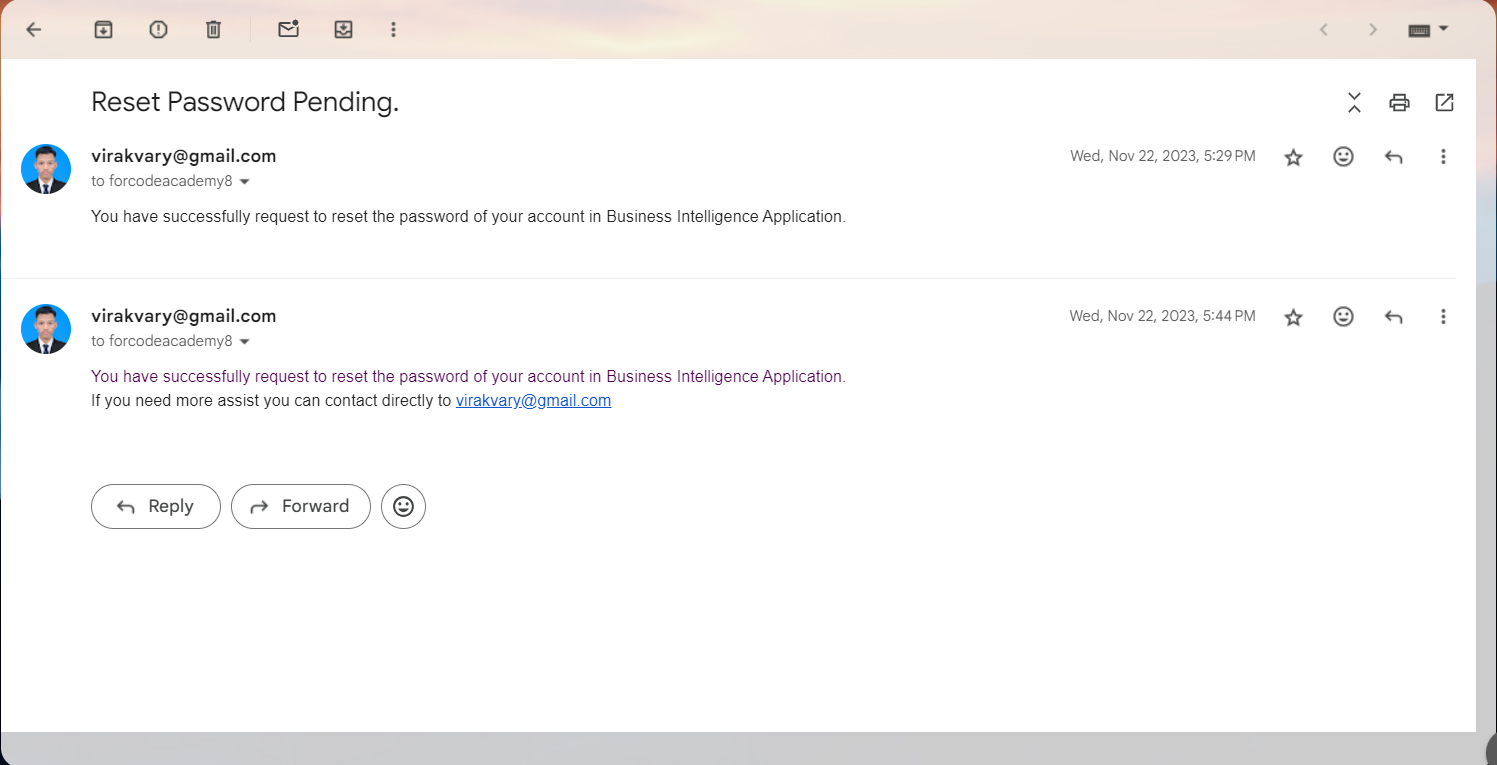Screen dimensions: 1497x765
Task: Click sender name of the second message
Action: click(x=183, y=316)
